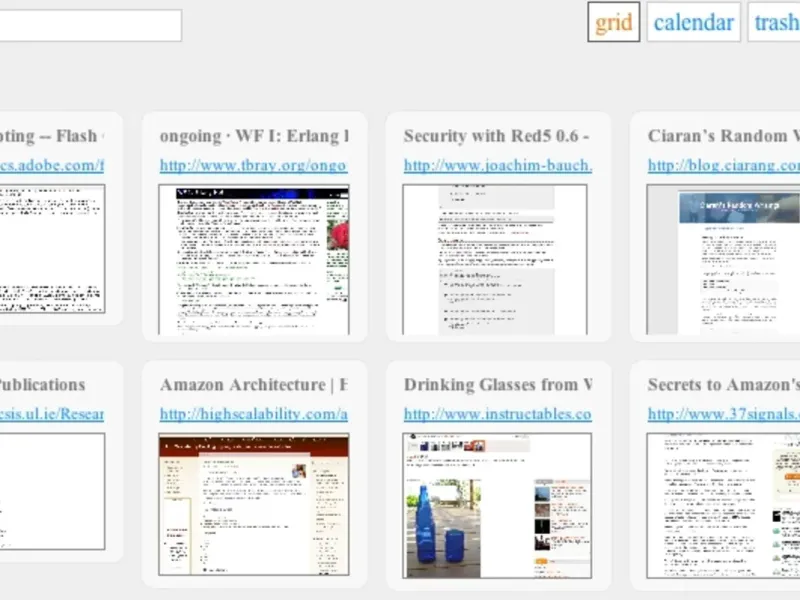Open the 37signals.com link

pos(723,414)
